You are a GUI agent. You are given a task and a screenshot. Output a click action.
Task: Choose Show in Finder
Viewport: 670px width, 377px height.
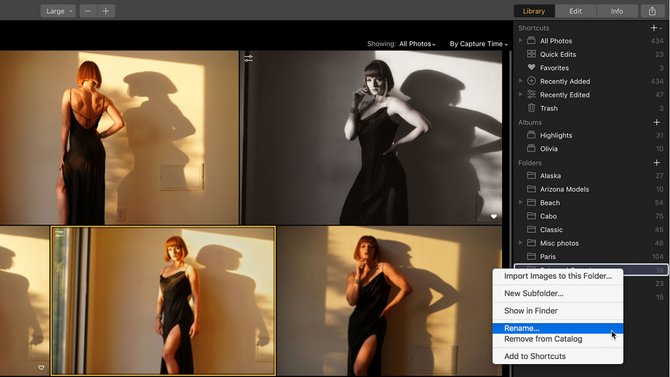[558, 311]
